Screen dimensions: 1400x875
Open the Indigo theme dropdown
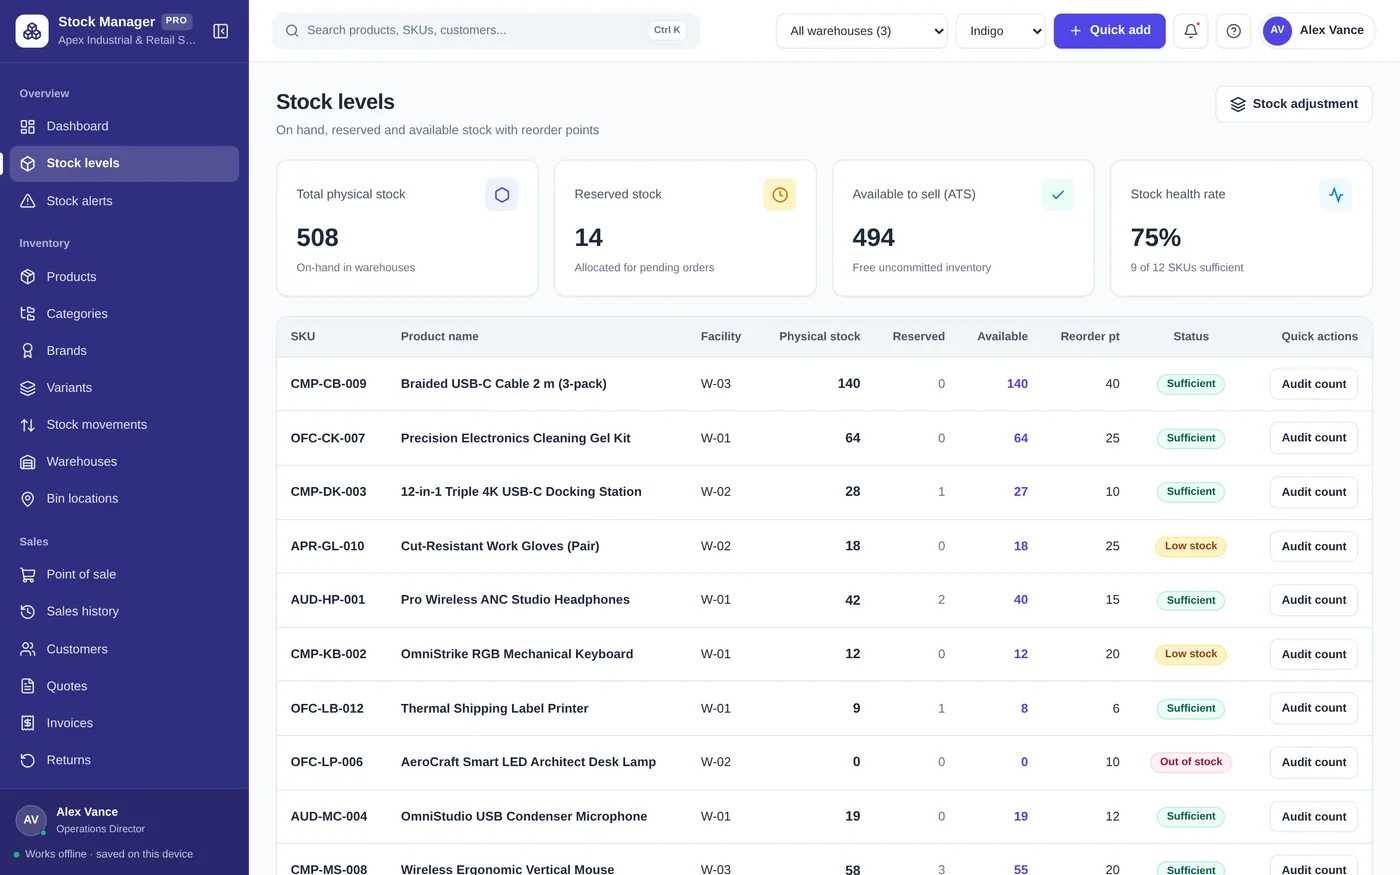pos(1001,31)
